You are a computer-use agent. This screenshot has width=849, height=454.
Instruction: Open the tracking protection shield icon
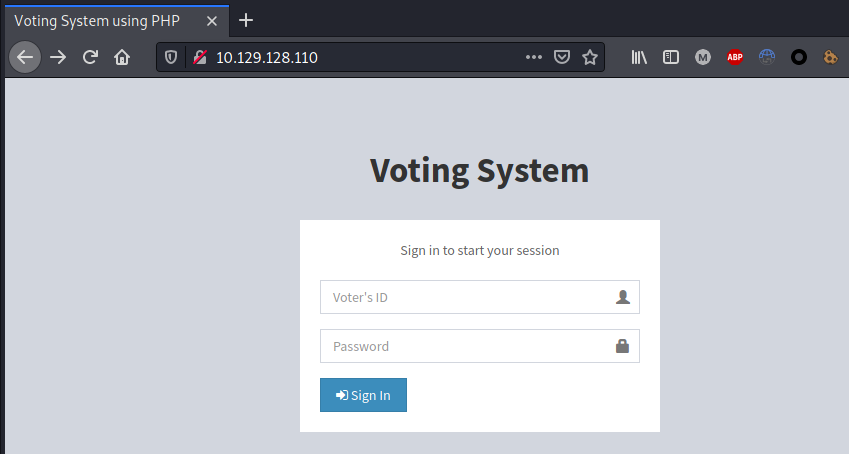click(x=171, y=57)
